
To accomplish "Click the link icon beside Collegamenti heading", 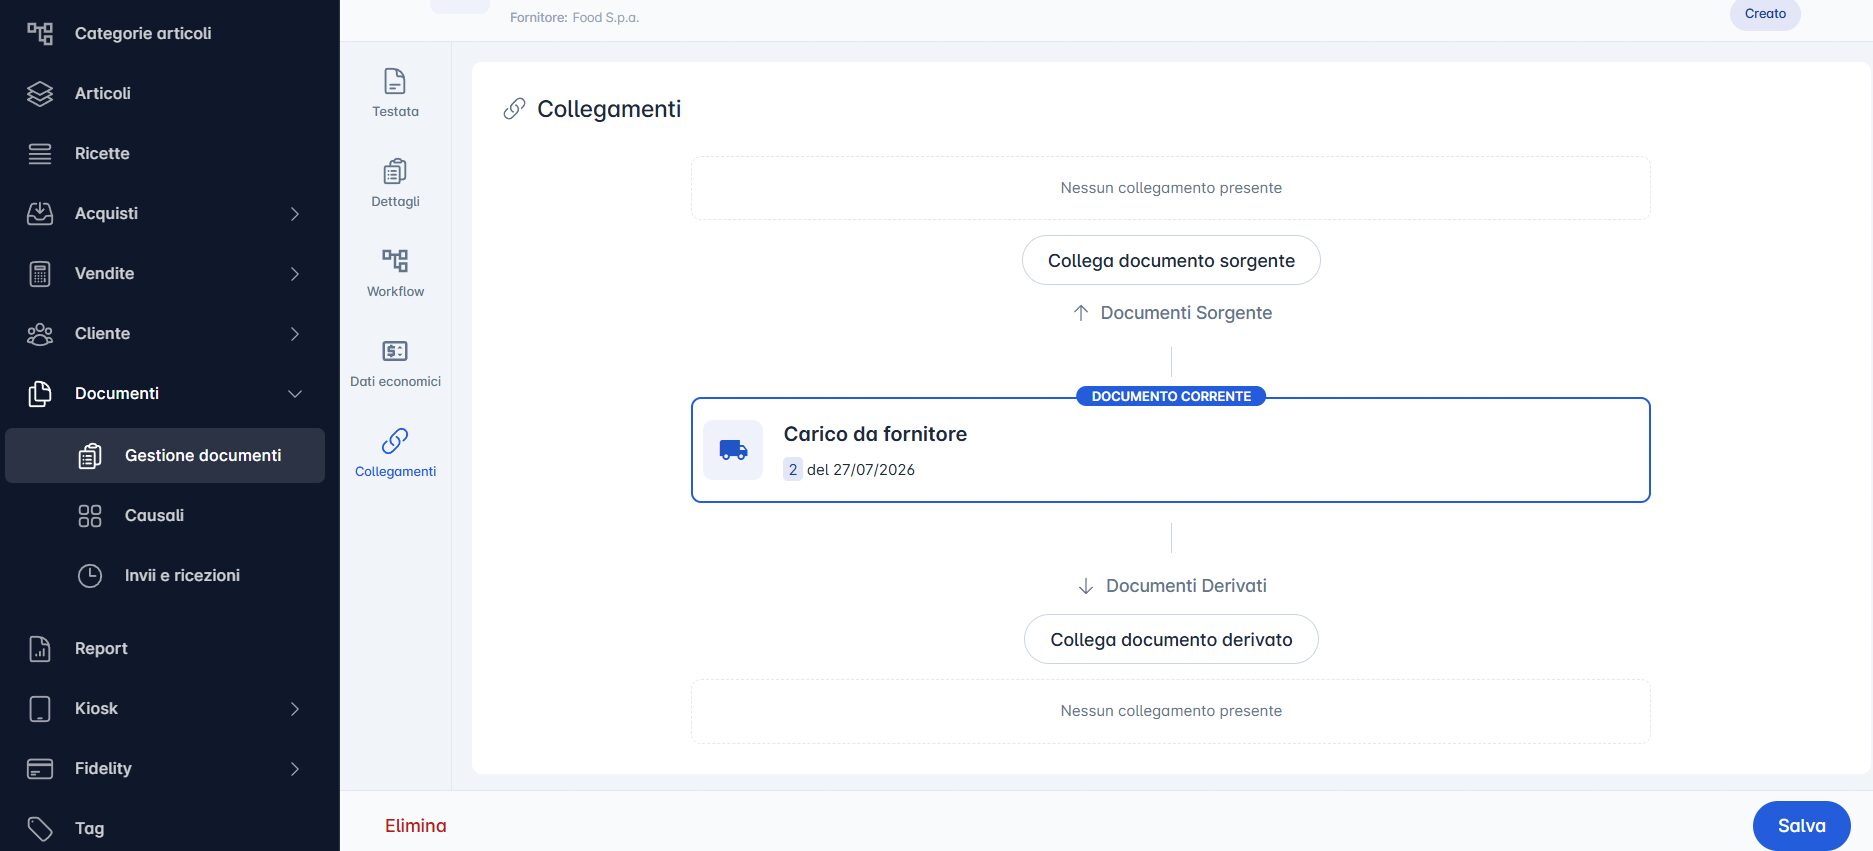I will (514, 109).
